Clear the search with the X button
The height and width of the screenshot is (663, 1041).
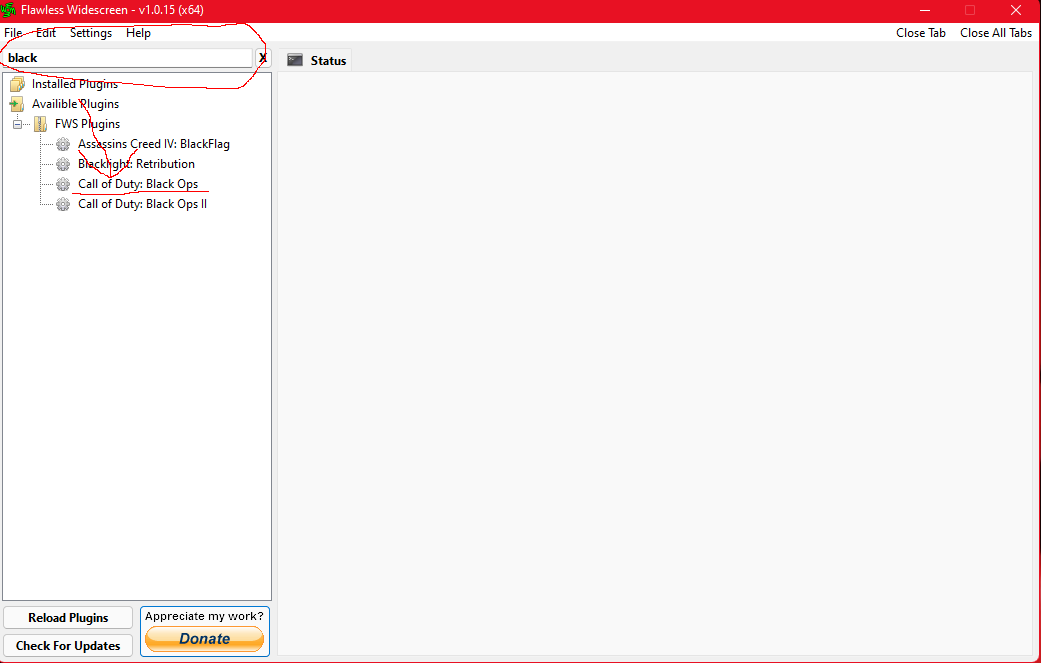[x=263, y=58]
